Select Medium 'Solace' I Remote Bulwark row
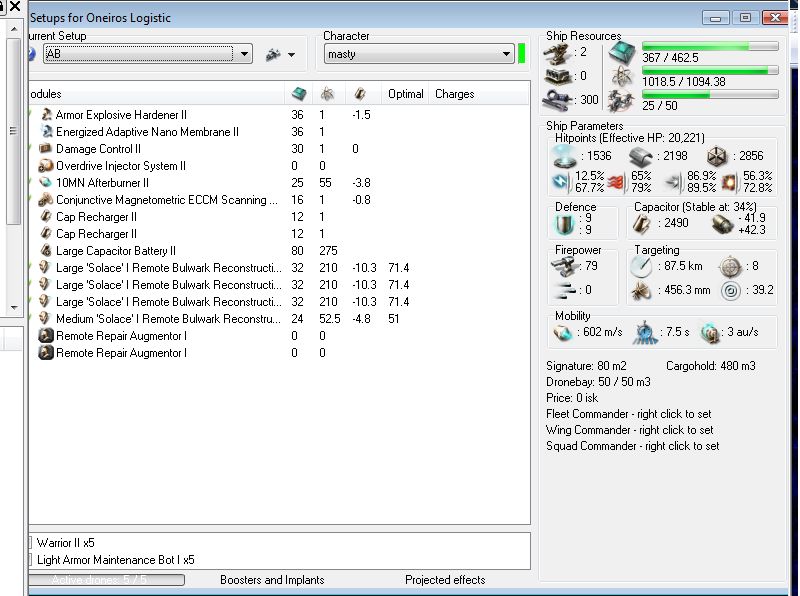Screen dimensions: 800x596 coord(279,319)
